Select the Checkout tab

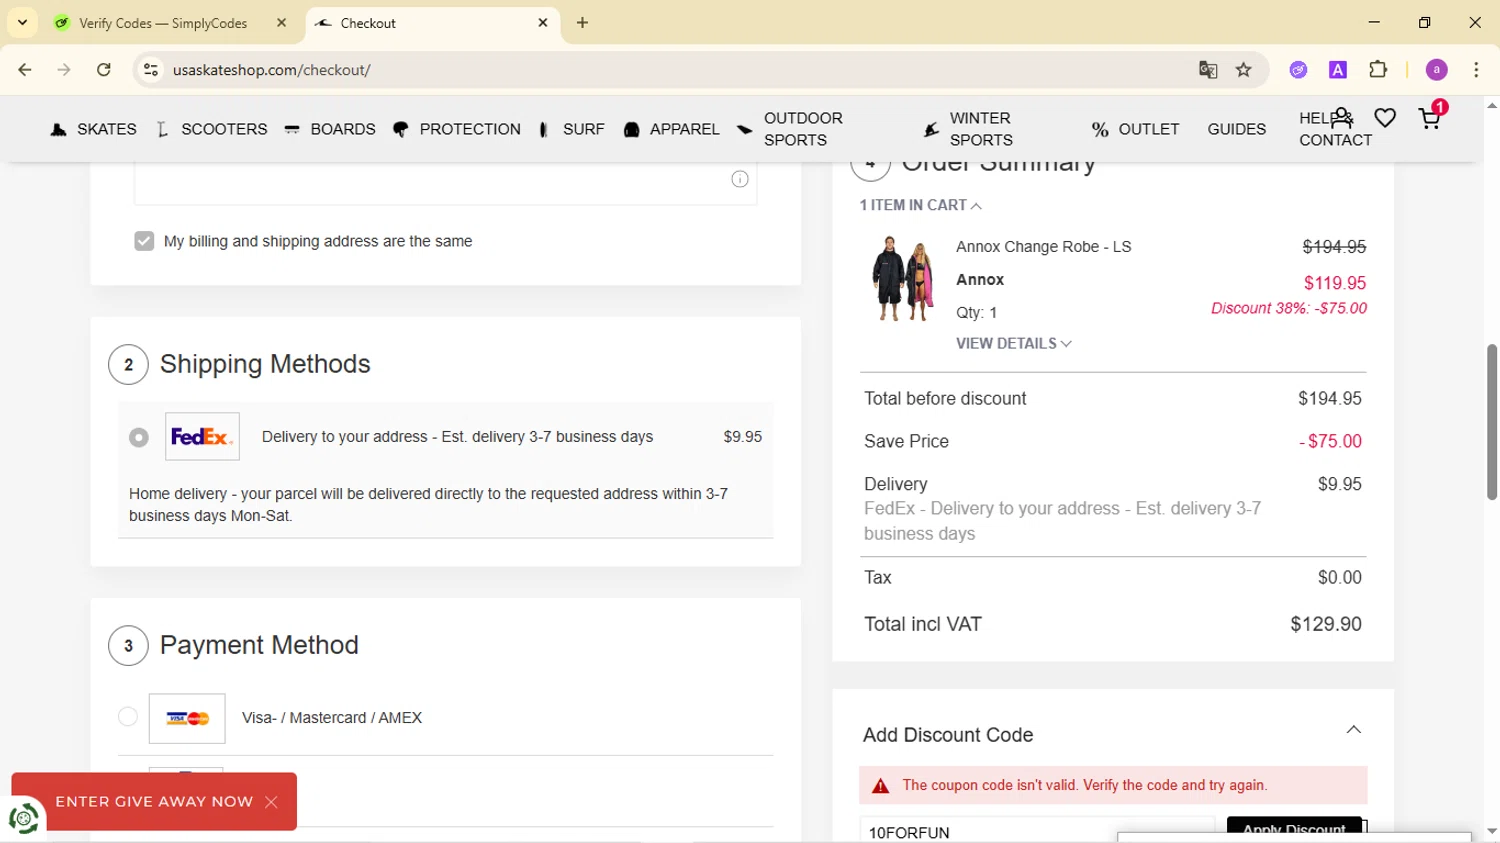tap(432, 23)
